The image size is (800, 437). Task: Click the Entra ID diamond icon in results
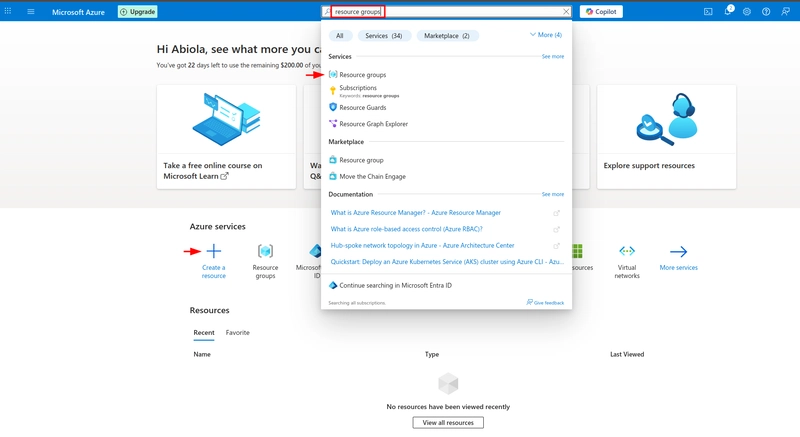333,285
